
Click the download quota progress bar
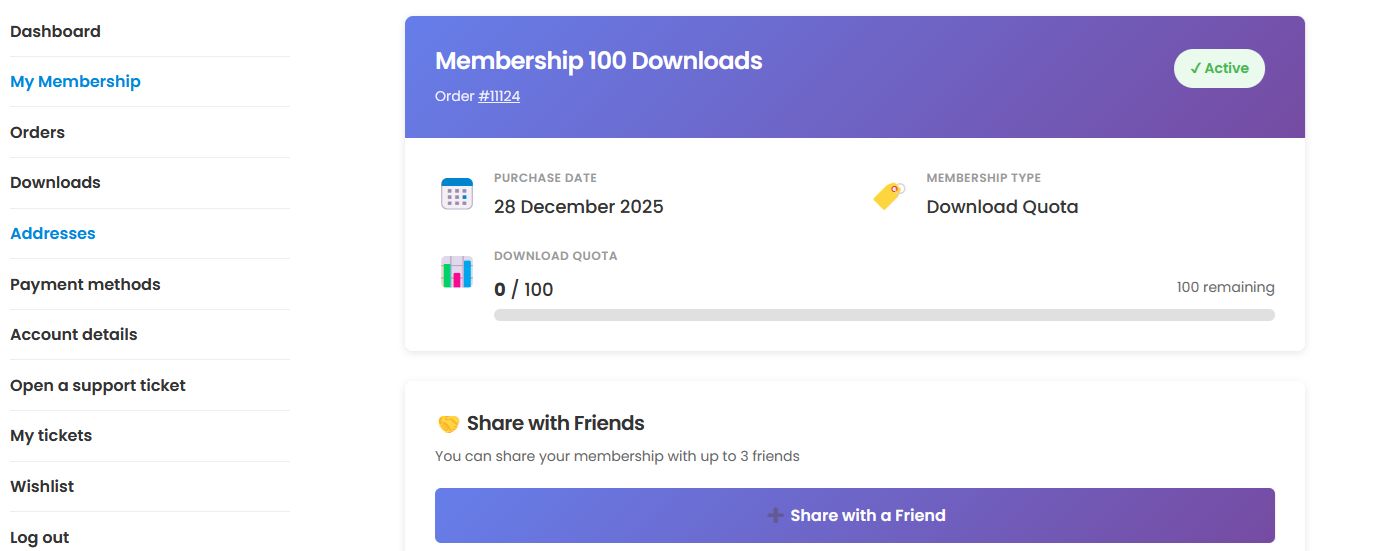tap(884, 315)
